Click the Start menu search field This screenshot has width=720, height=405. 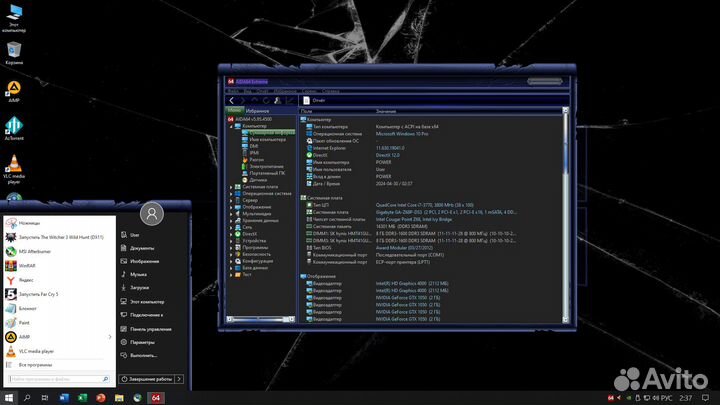point(59,379)
